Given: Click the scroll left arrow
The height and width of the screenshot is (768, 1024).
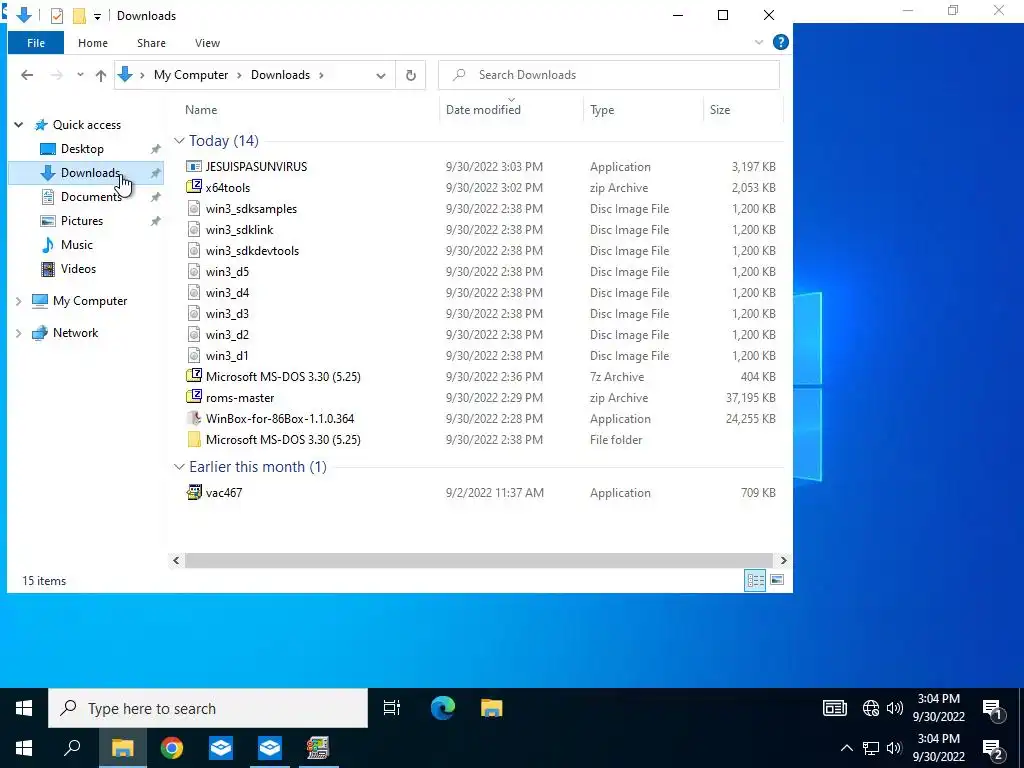Looking at the screenshot, I should (176, 560).
